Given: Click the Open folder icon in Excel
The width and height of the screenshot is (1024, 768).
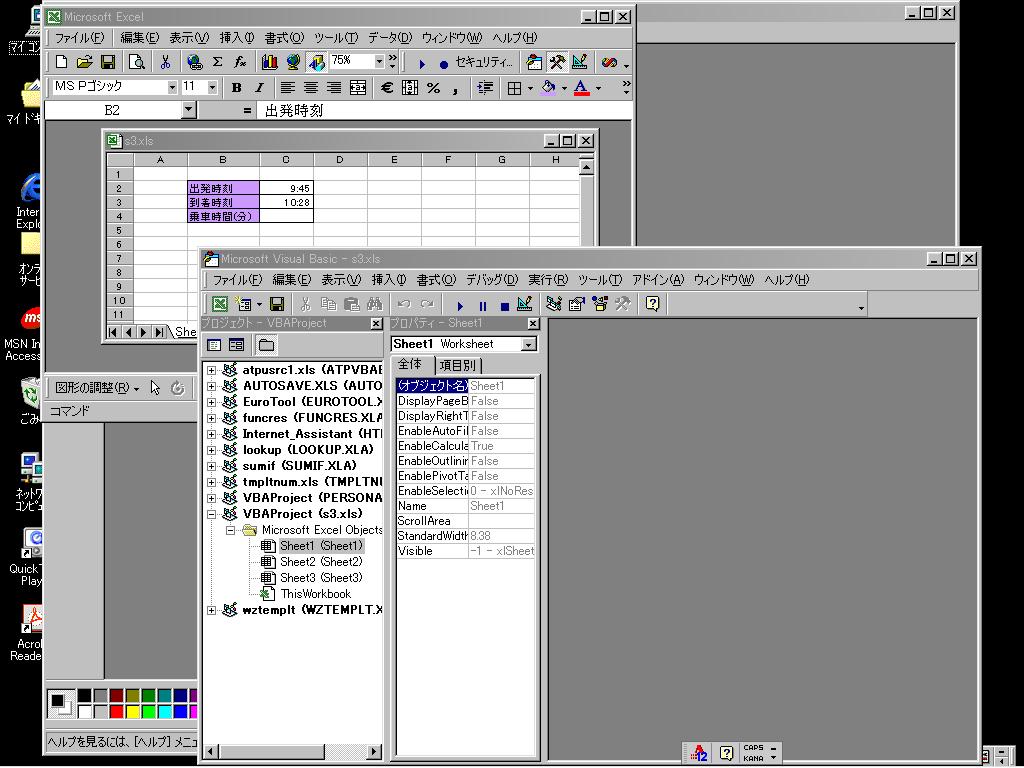Looking at the screenshot, I should pos(84,62).
